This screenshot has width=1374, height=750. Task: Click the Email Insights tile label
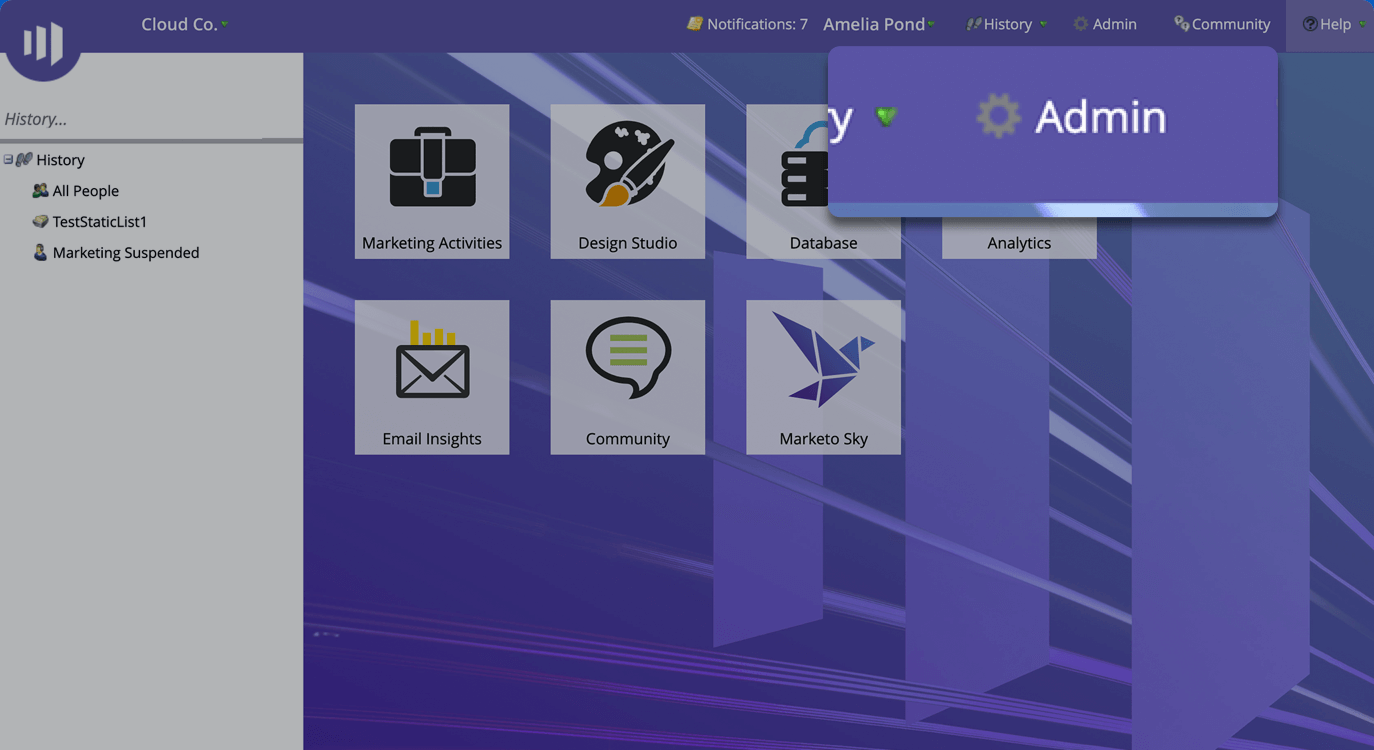coord(432,439)
